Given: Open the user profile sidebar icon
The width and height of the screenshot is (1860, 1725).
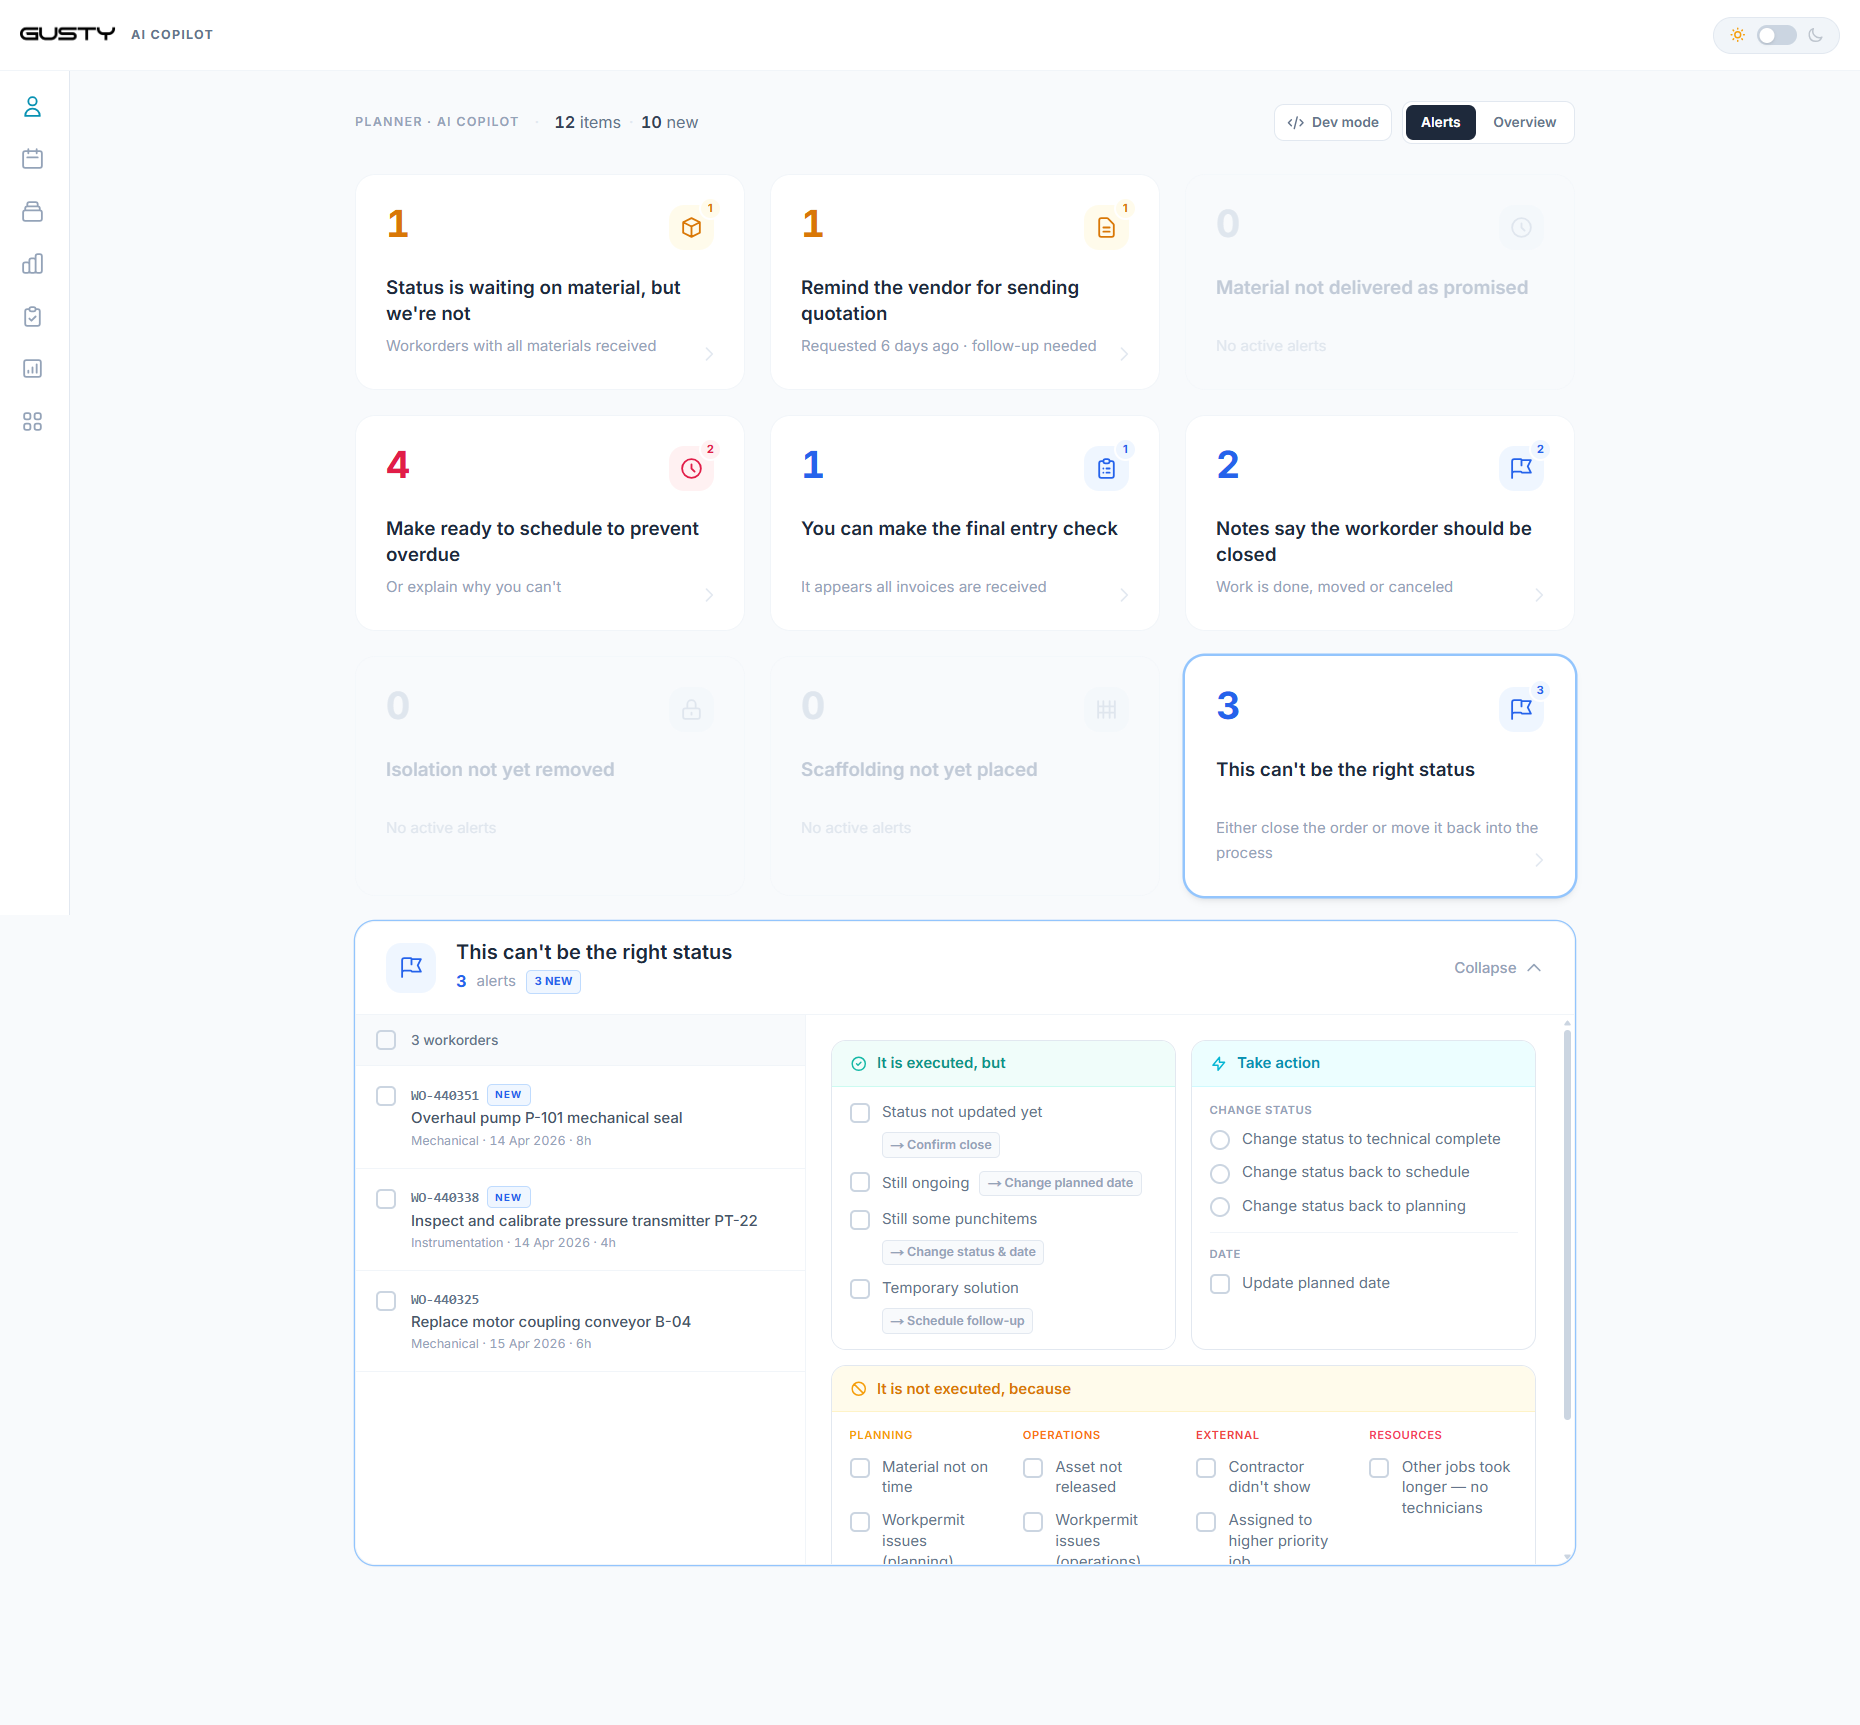Looking at the screenshot, I should pyautogui.click(x=32, y=107).
